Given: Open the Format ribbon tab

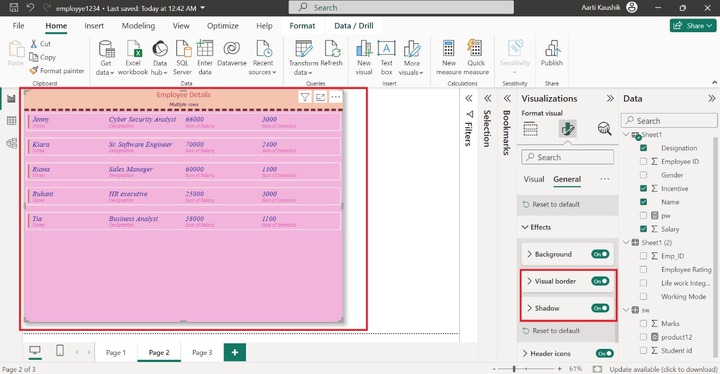Looking at the screenshot, I should pos(302,26).
